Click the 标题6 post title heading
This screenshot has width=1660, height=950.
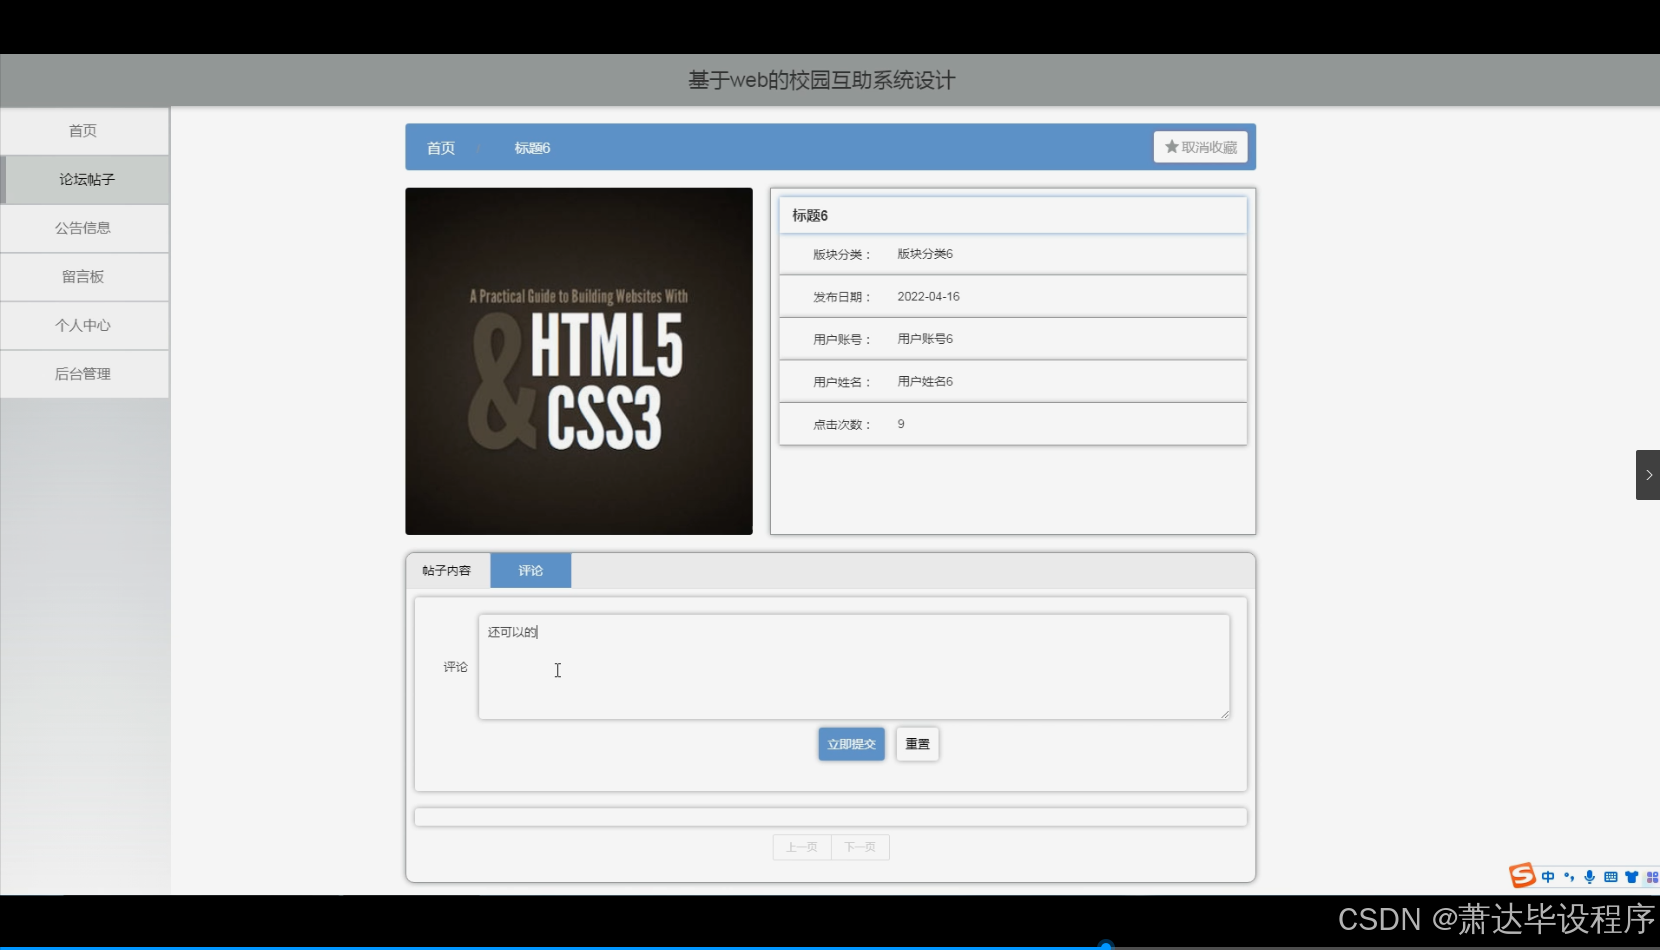click(810, 215)
